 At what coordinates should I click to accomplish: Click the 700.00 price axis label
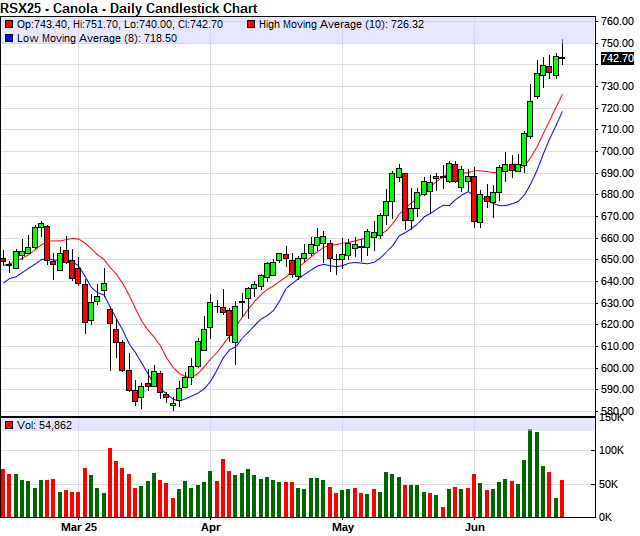[618, 151]
